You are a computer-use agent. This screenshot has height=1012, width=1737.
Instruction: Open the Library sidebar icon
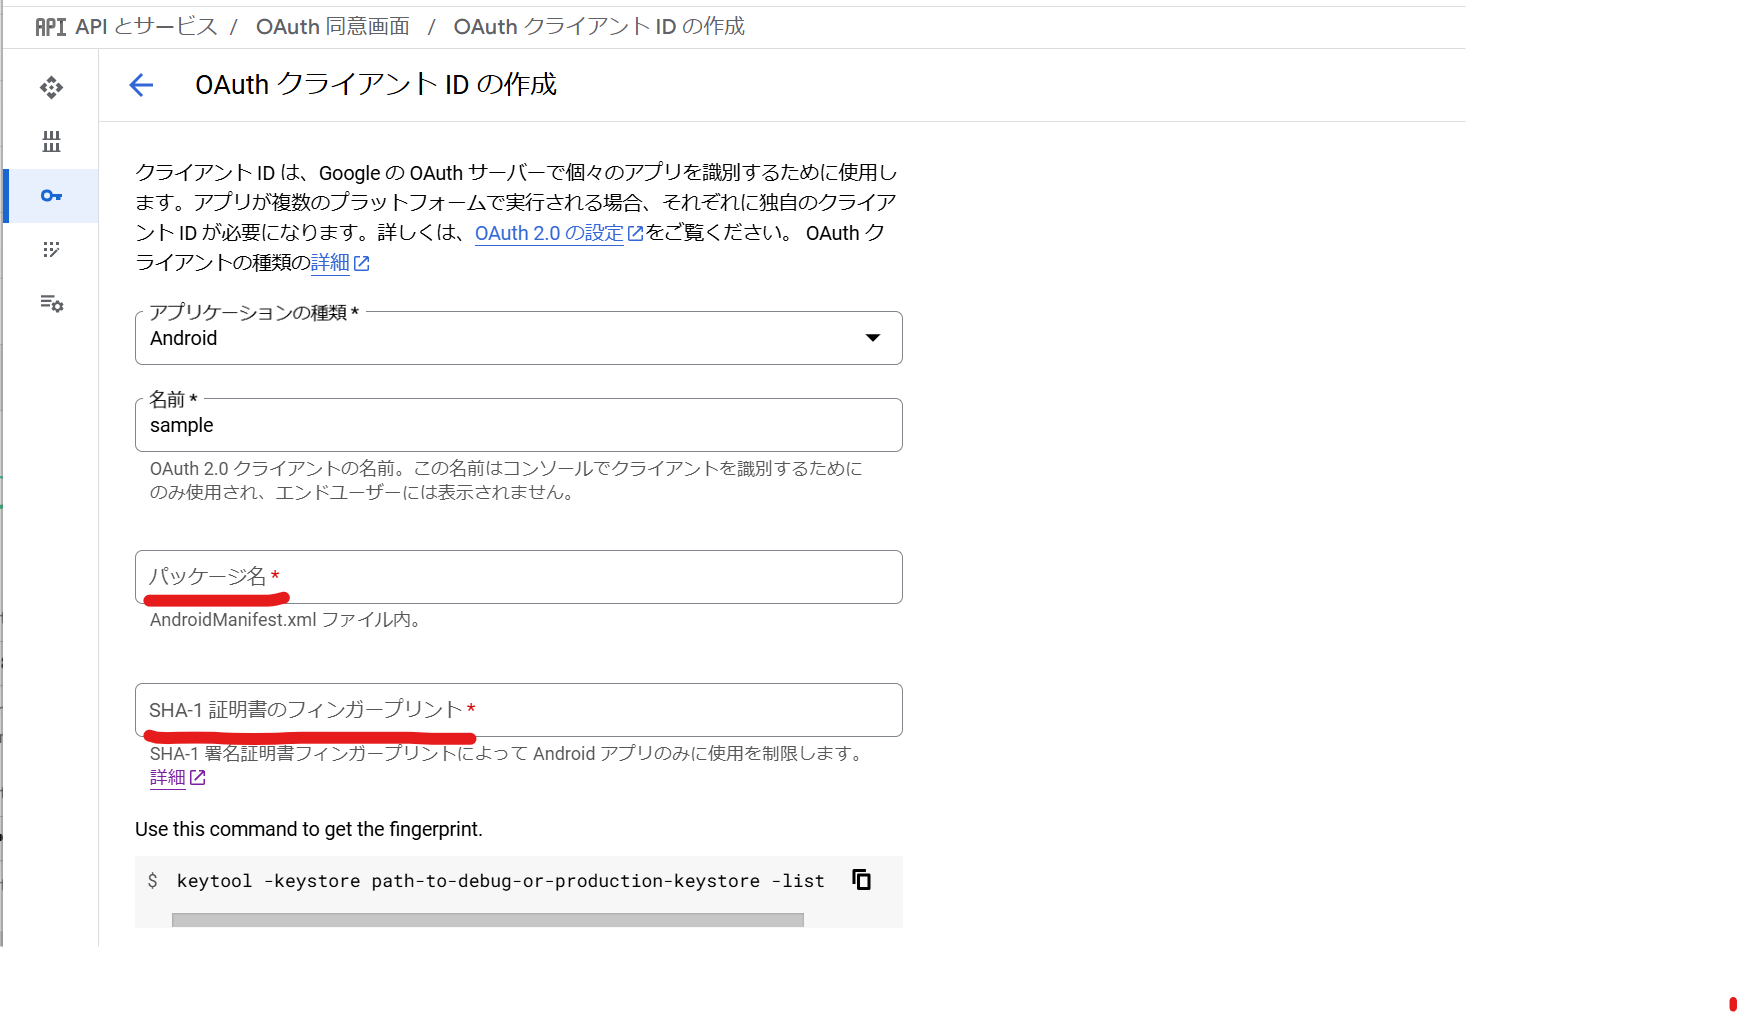51,141
